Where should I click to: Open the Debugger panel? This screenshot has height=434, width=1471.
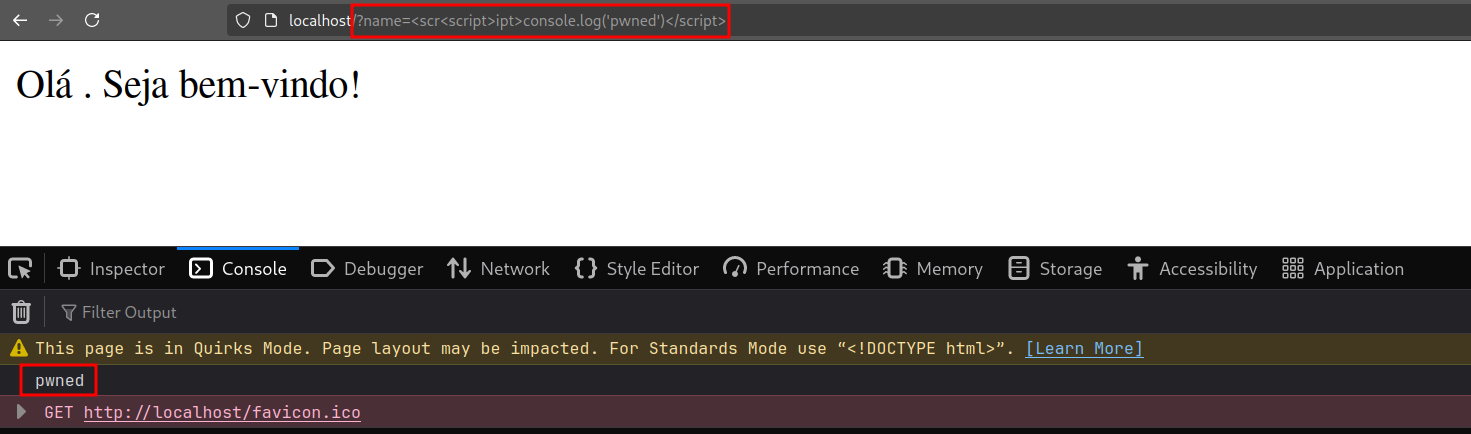367,269
